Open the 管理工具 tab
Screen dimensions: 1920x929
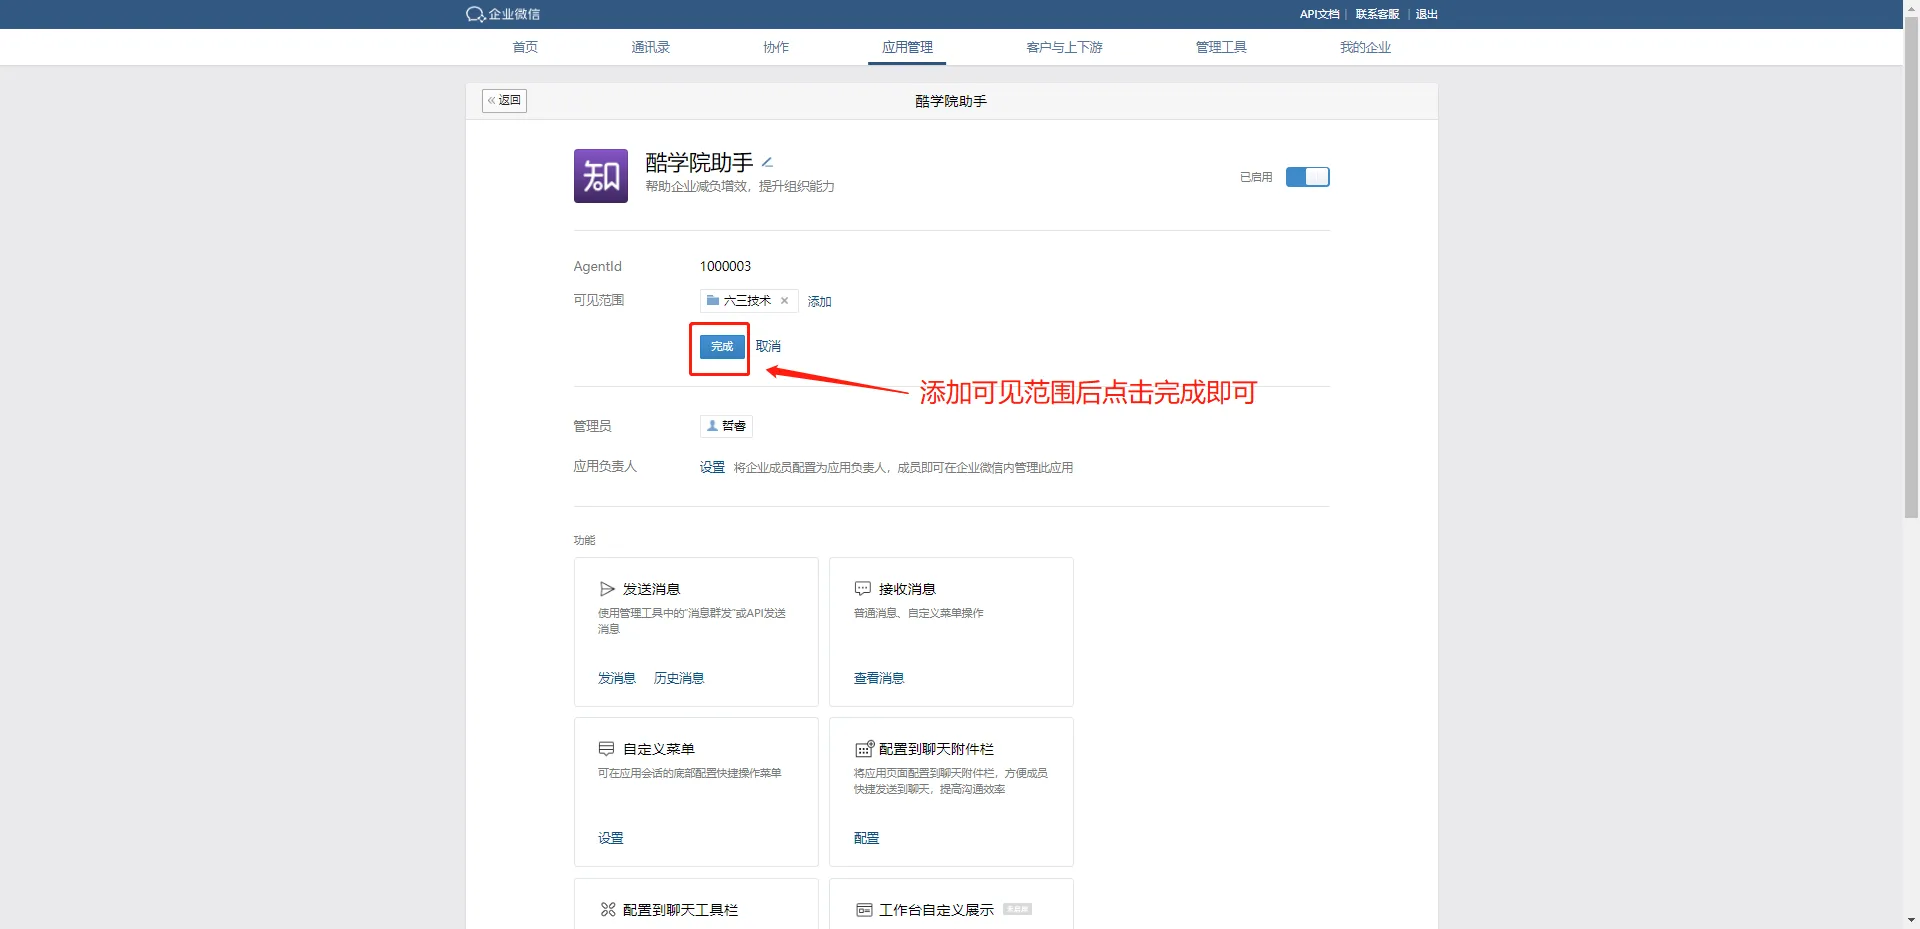click(1221, 47)
